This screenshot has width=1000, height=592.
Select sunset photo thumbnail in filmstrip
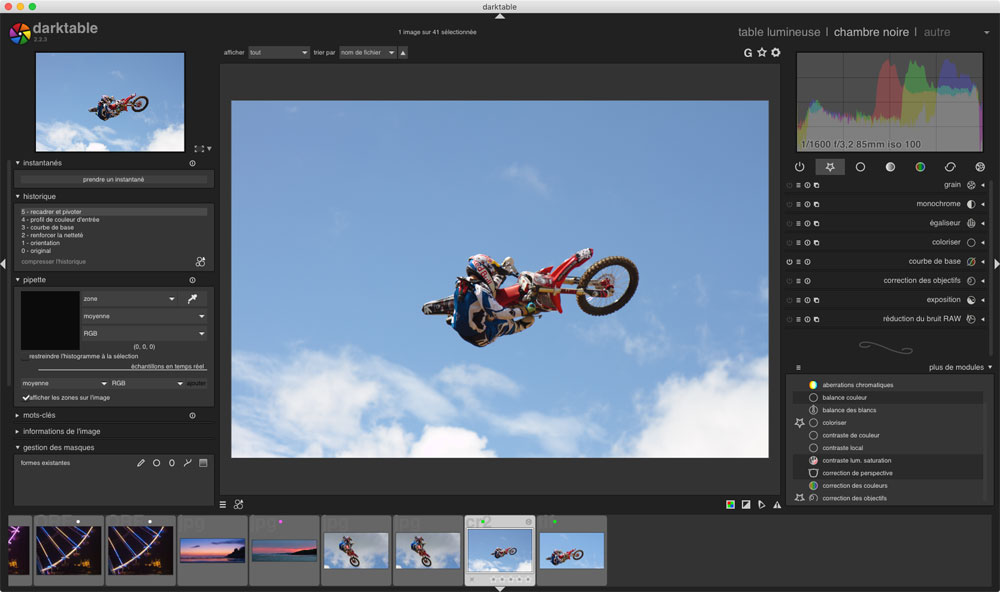212,550
